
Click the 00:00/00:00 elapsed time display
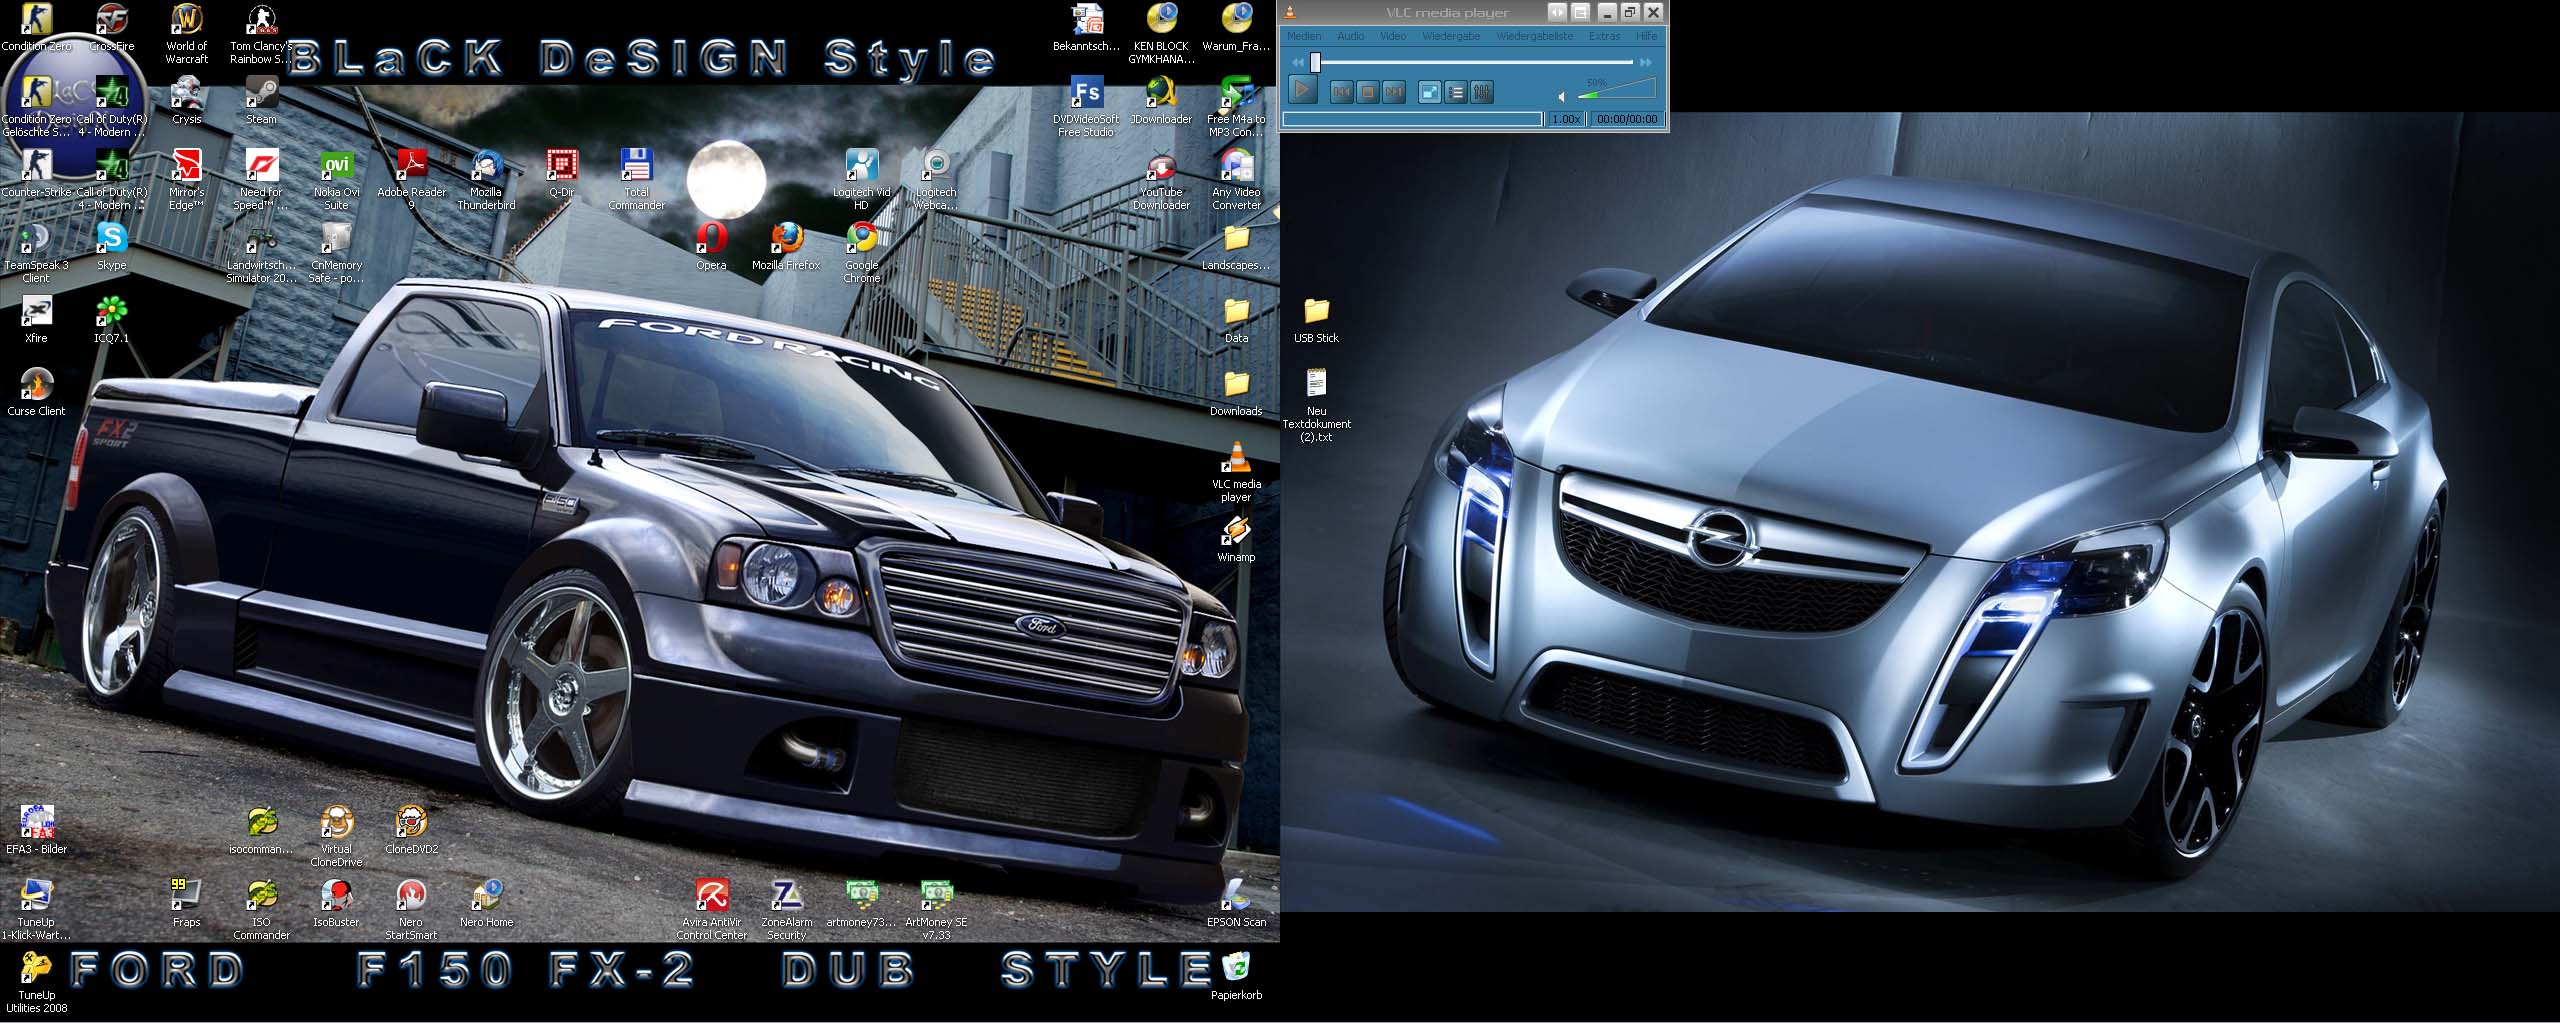pos(1627,119)
